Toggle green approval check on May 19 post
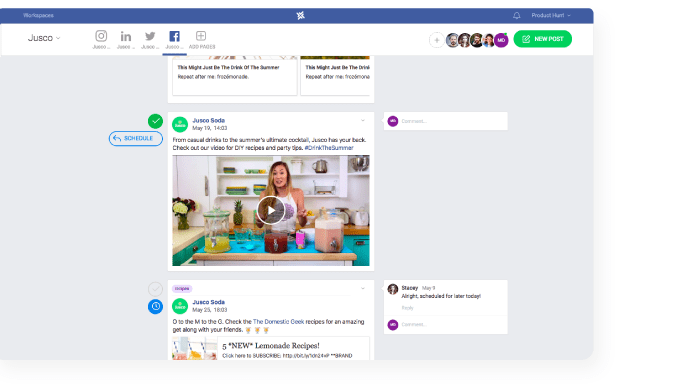Viewport: 700px width, 391px height. 155,121
